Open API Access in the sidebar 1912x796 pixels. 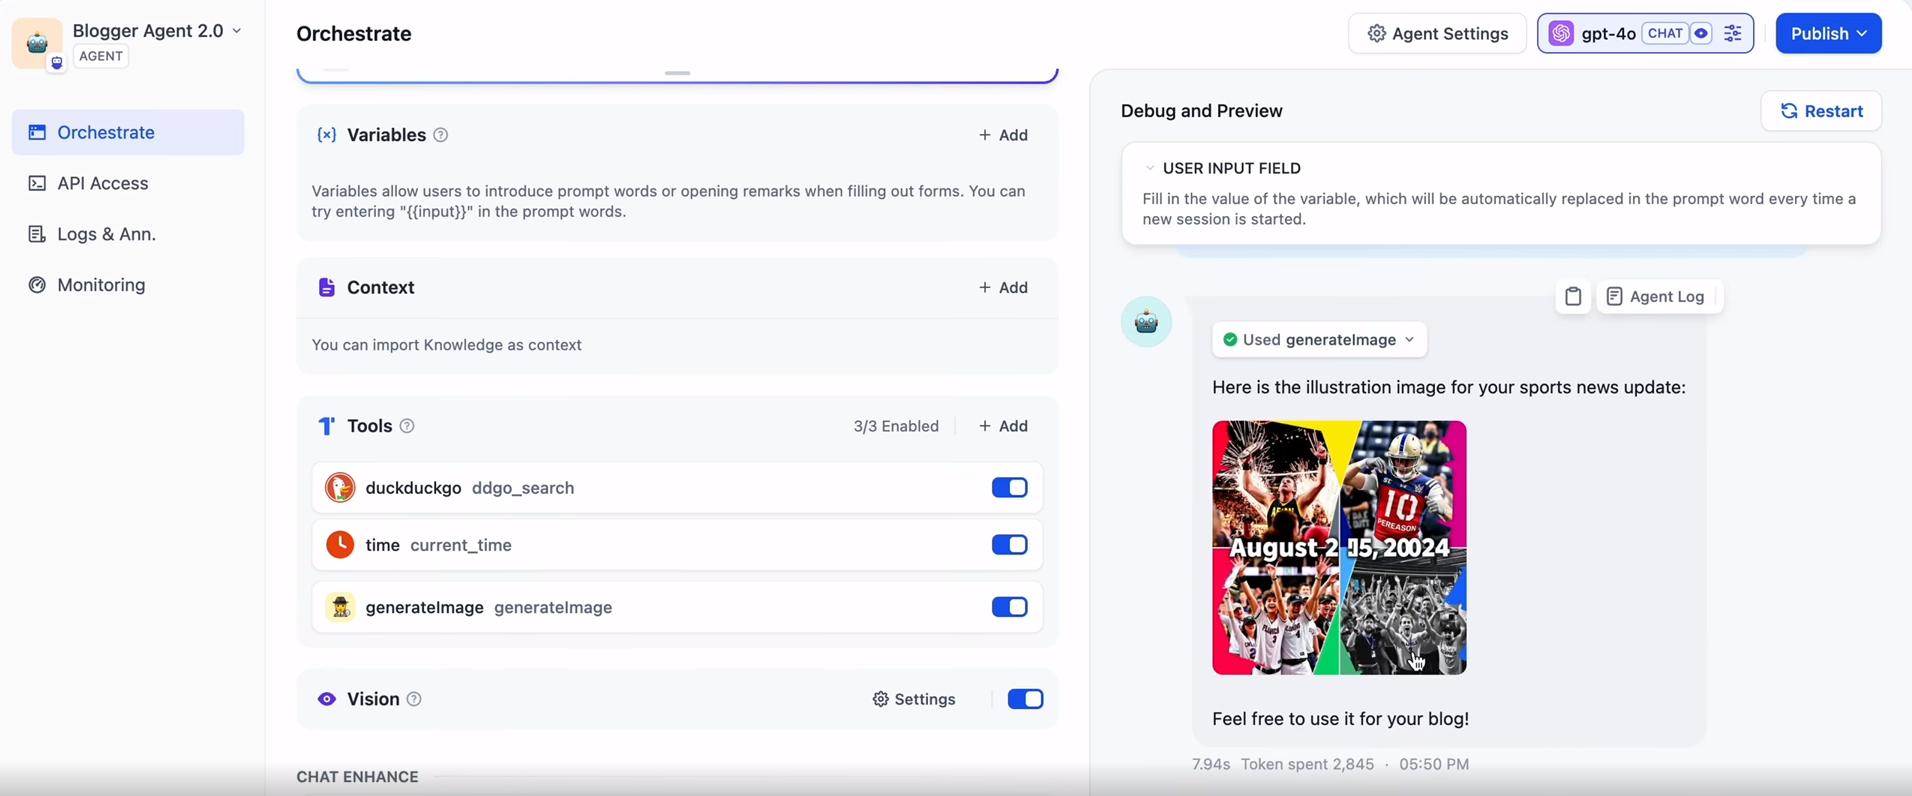coord(102,183)
